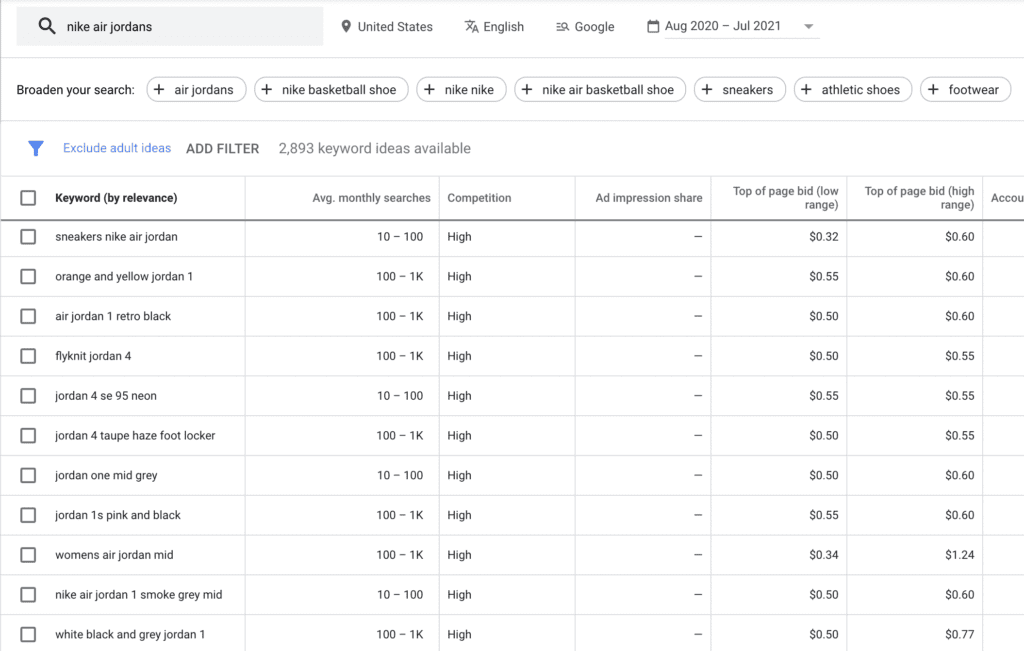The height and width of the screenshot is (651, 1024).
Task: Click plus icon on nike air basketball shoe chip
Action: point(527,89)
